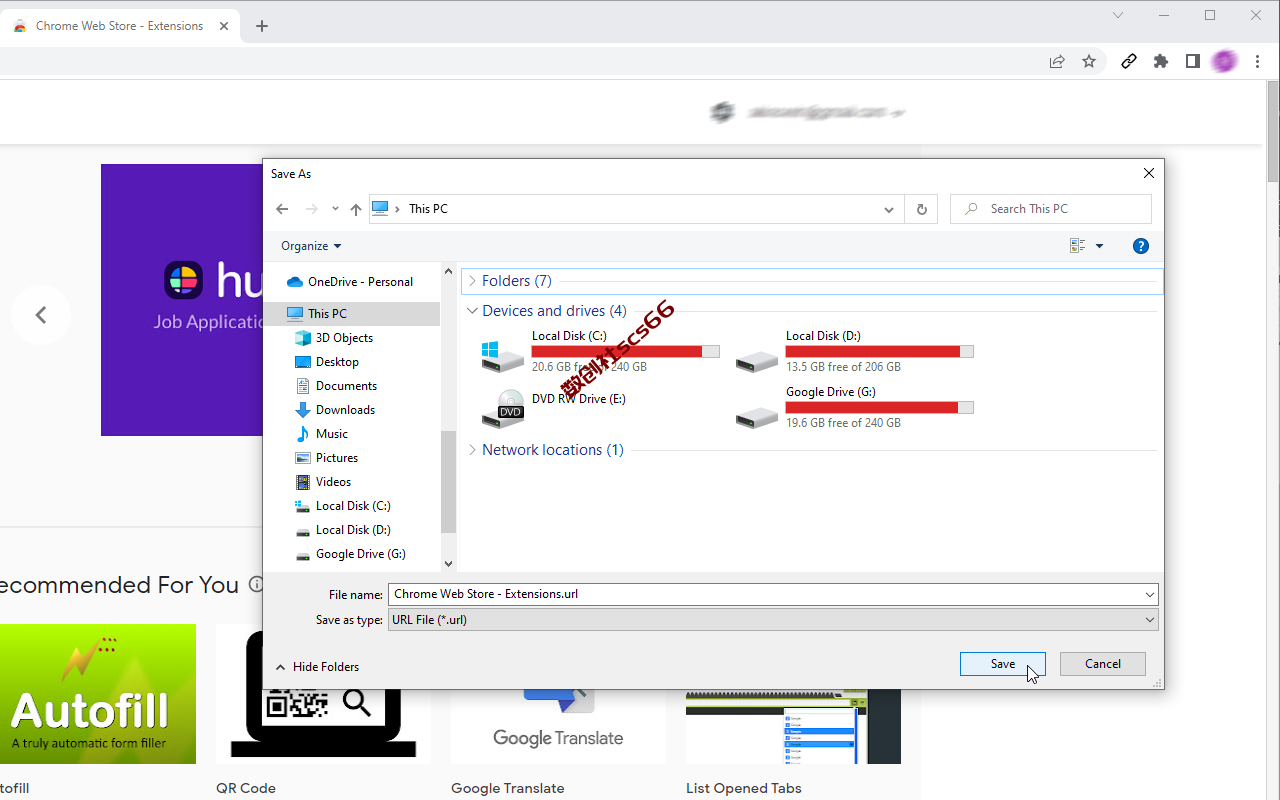Screen dimensions: 1280x800
Task: Click the Share this page icon in Chrome
Action: [x=1057, y=61]
